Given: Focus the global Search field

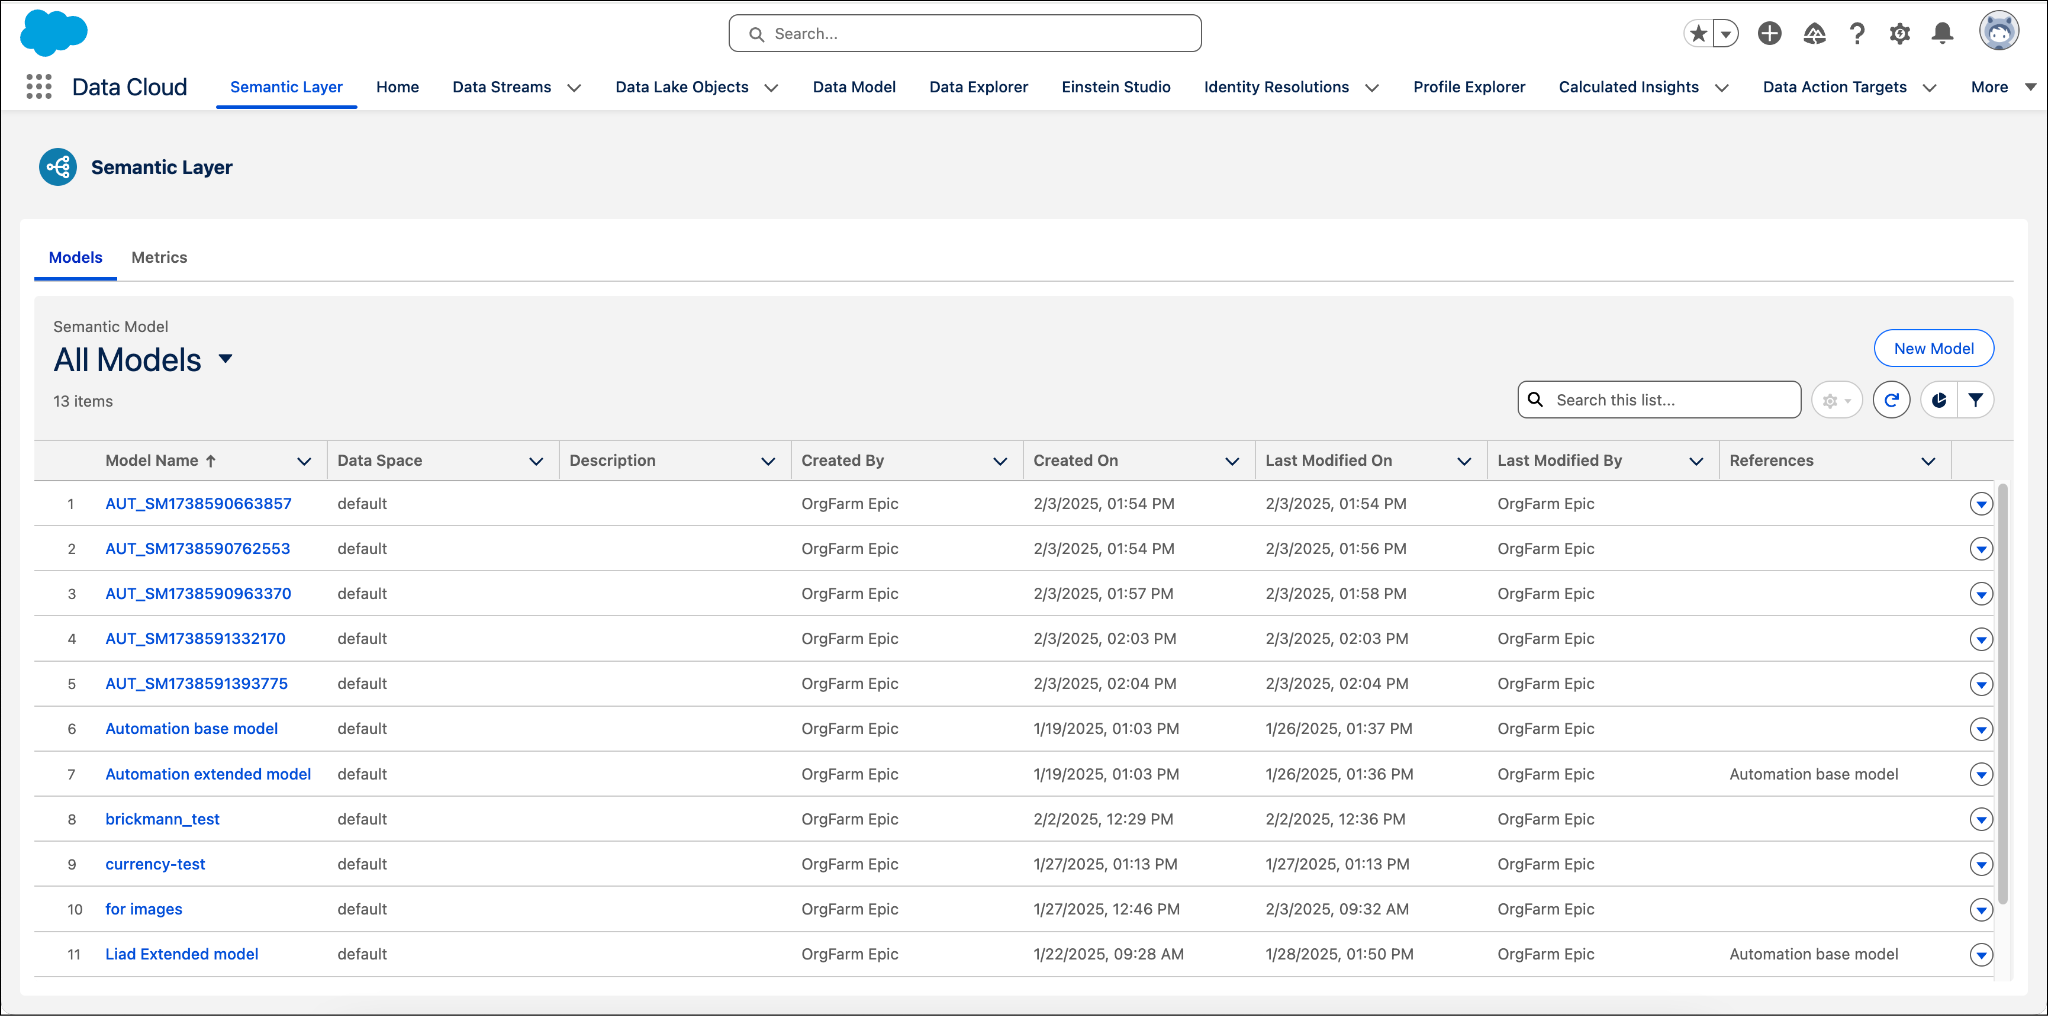Looking at the screenshot, I should (x=965, y=34).
